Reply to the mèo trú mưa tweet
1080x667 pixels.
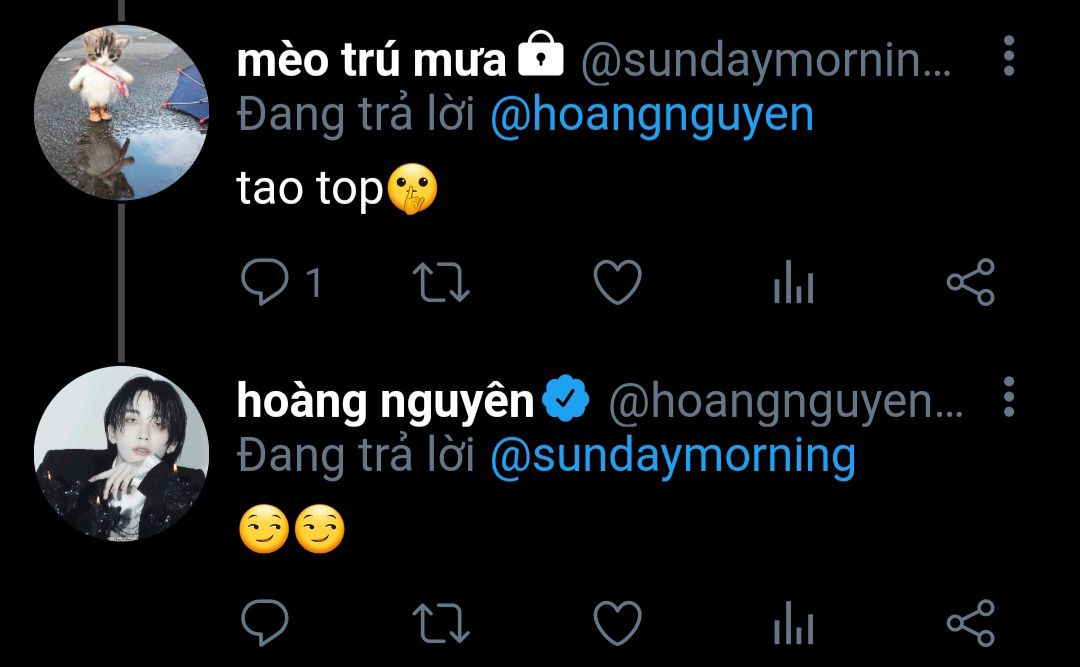click(266, 283)
